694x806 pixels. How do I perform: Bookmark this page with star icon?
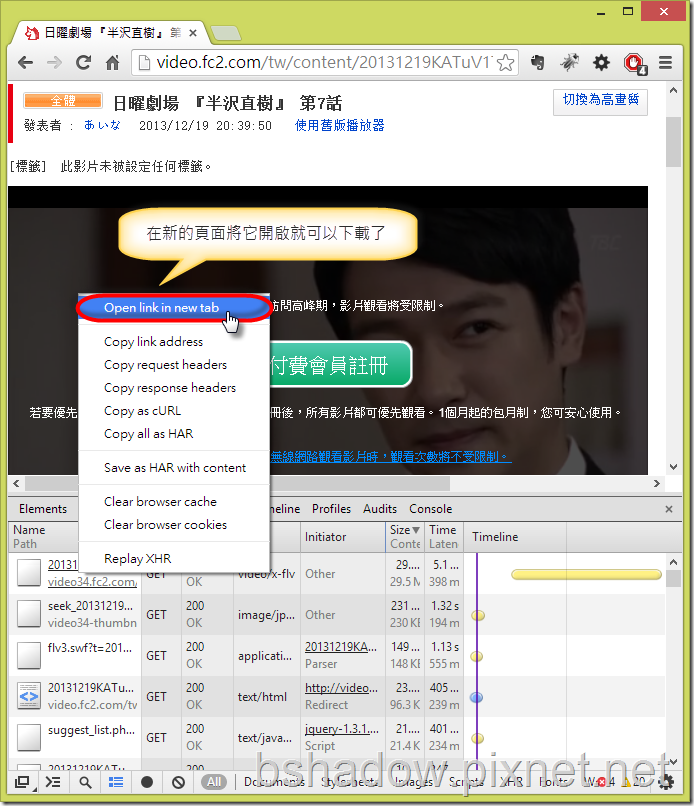click(x=506, y=63)
